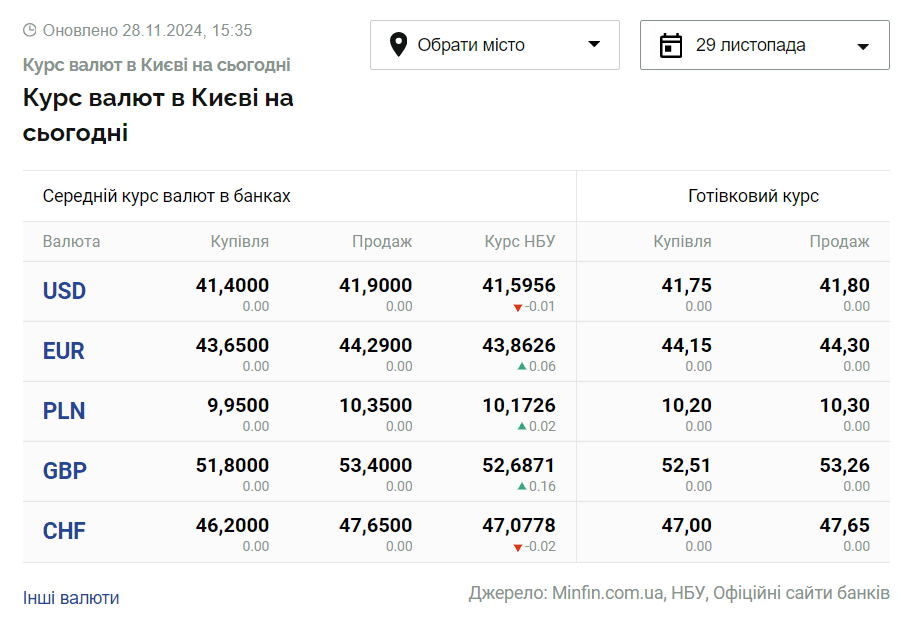This screenshot has width=912, height=633.
Task: Click GBP bank sell rate 53,4000
Action: pos(376,465)
